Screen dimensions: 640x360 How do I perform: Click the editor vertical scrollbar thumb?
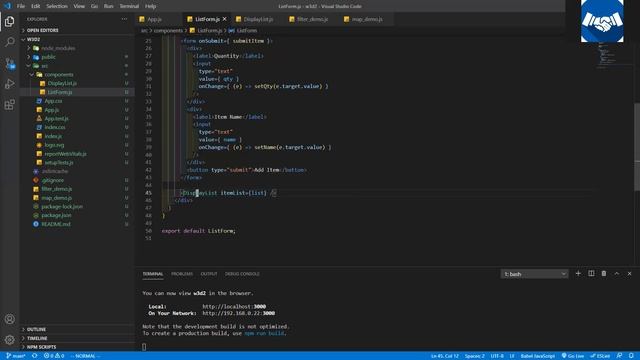coord(637,147)
